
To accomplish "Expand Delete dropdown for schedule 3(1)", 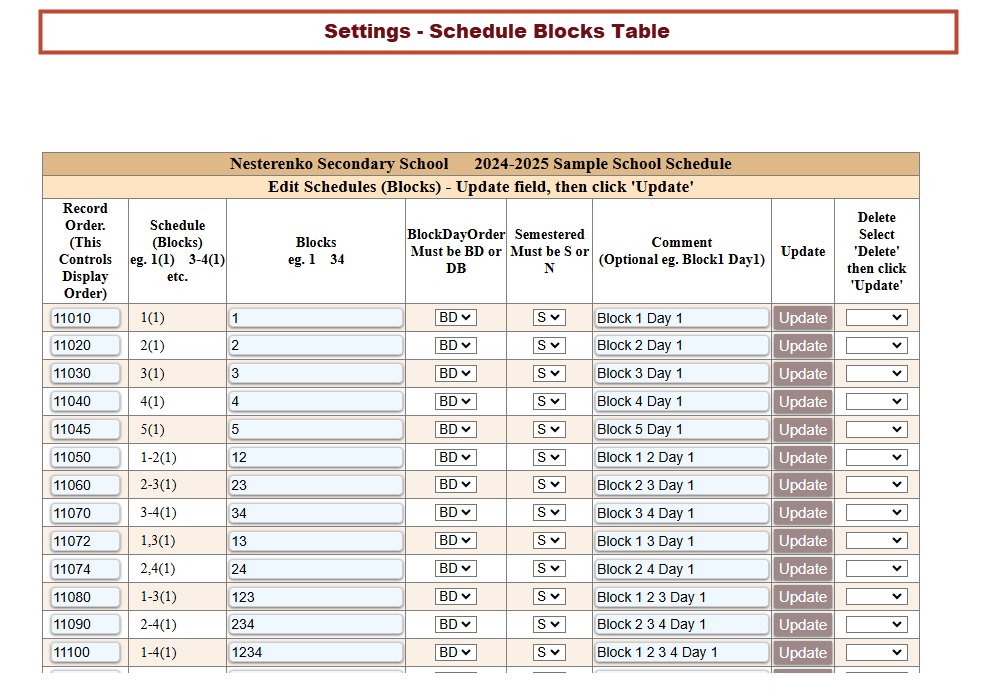I will click(x=876, y=374).
